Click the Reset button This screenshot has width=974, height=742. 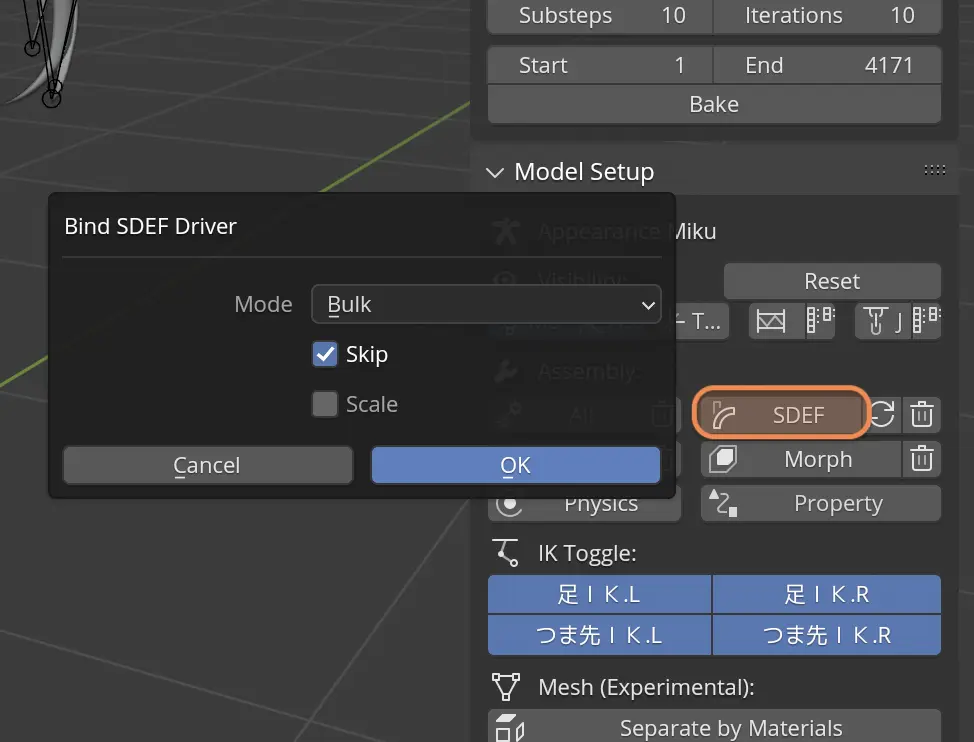(x=832, y=281)
